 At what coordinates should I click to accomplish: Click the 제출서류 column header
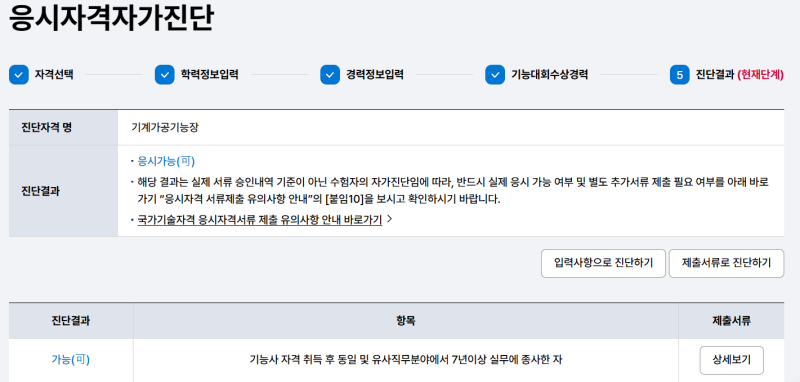coord(731,321)
